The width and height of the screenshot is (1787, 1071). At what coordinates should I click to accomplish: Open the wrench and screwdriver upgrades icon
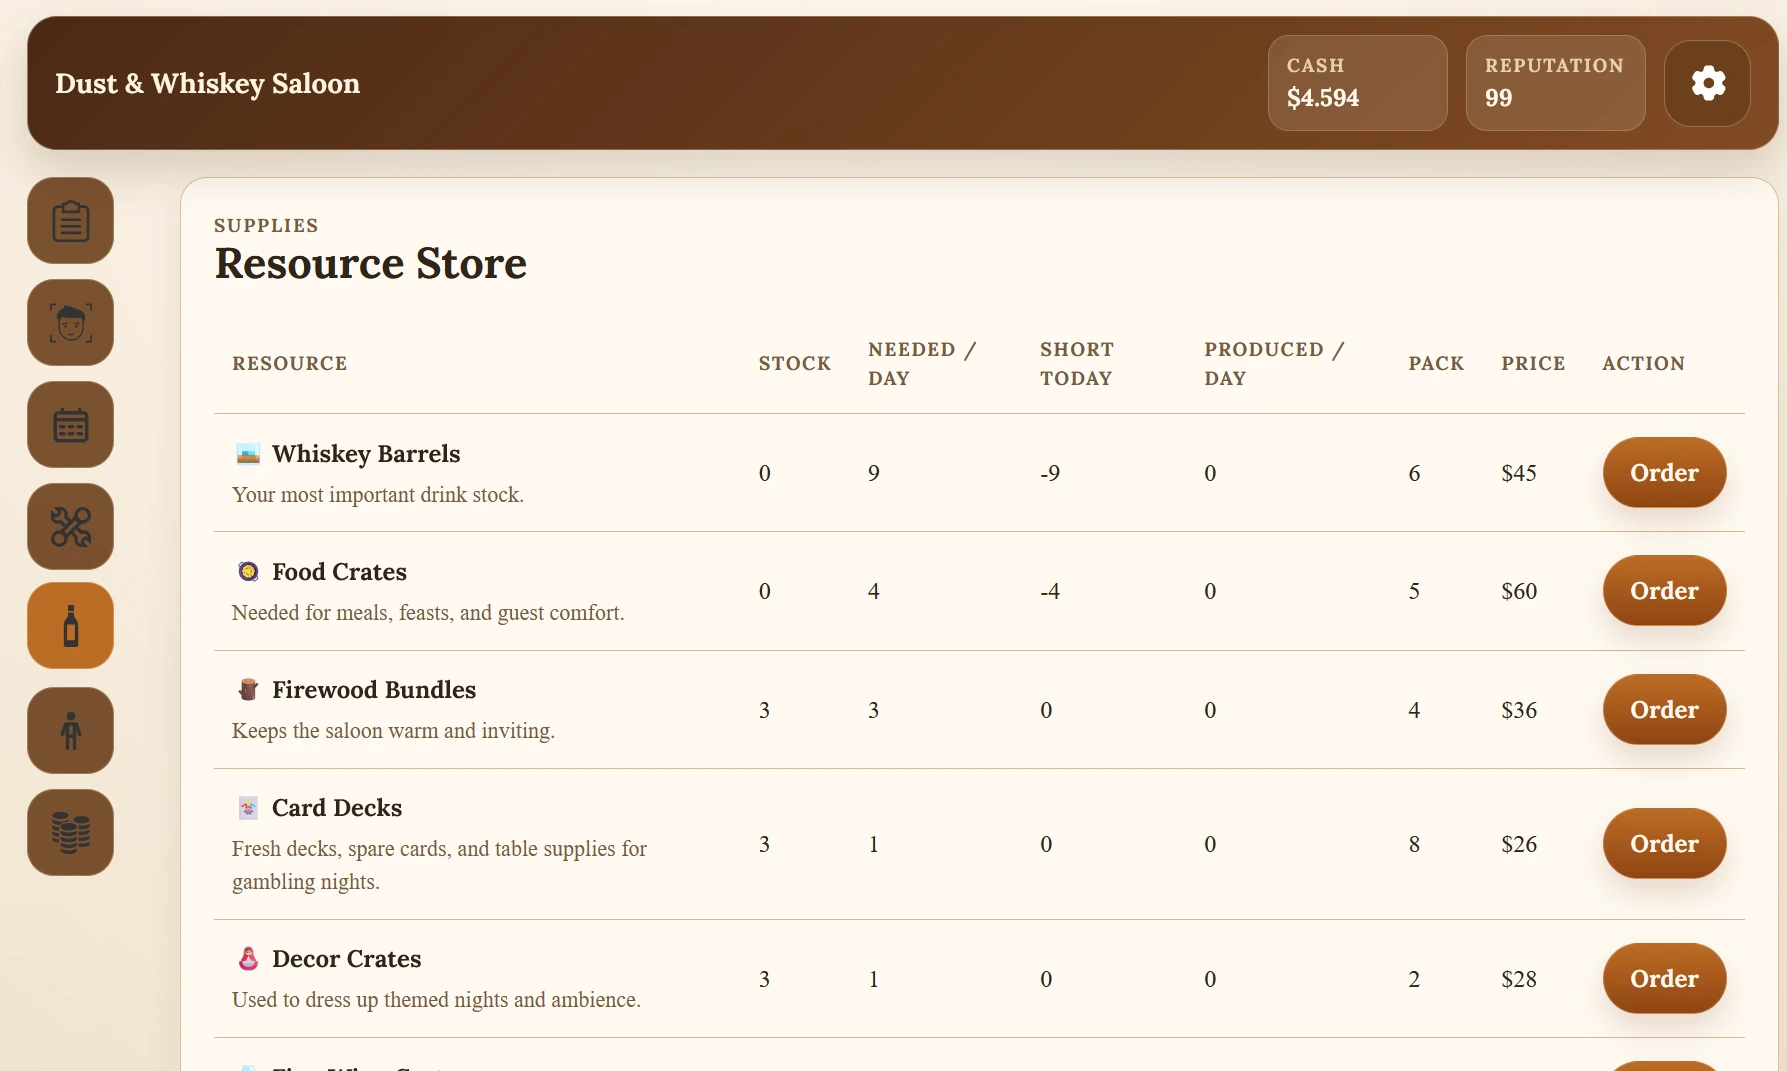(70, 527)
